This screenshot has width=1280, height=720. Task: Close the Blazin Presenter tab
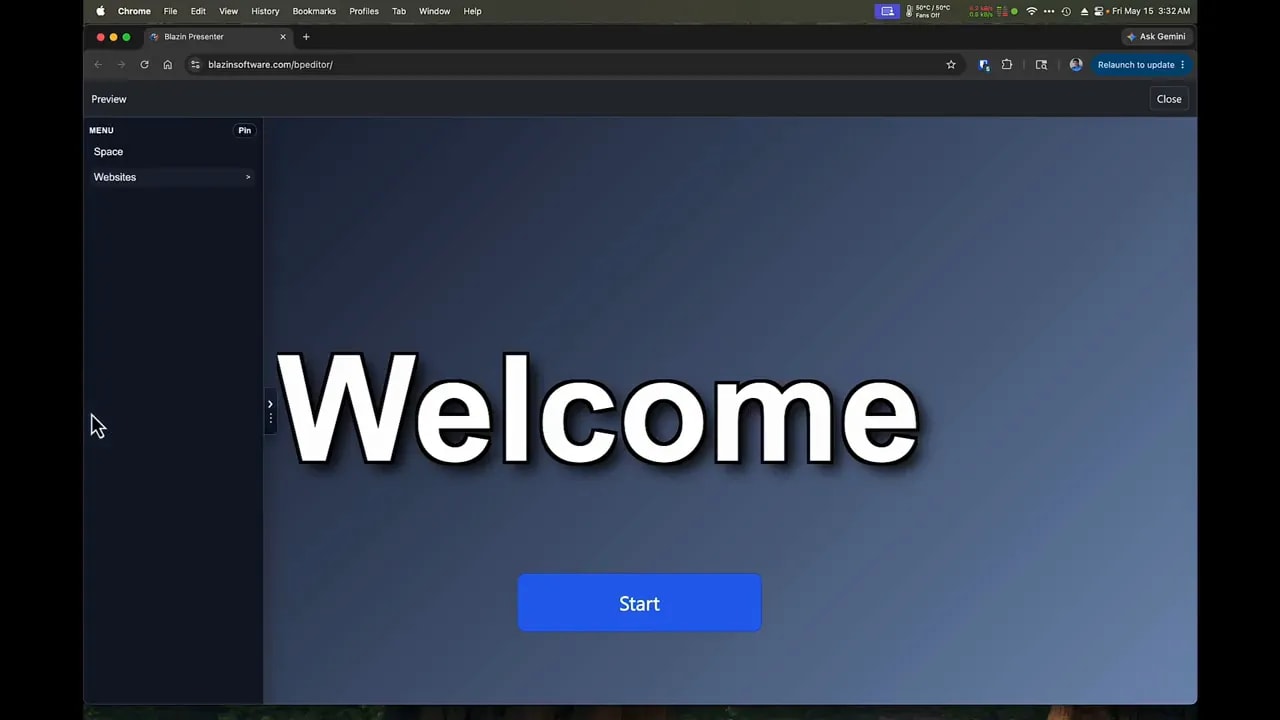point(283,37)
